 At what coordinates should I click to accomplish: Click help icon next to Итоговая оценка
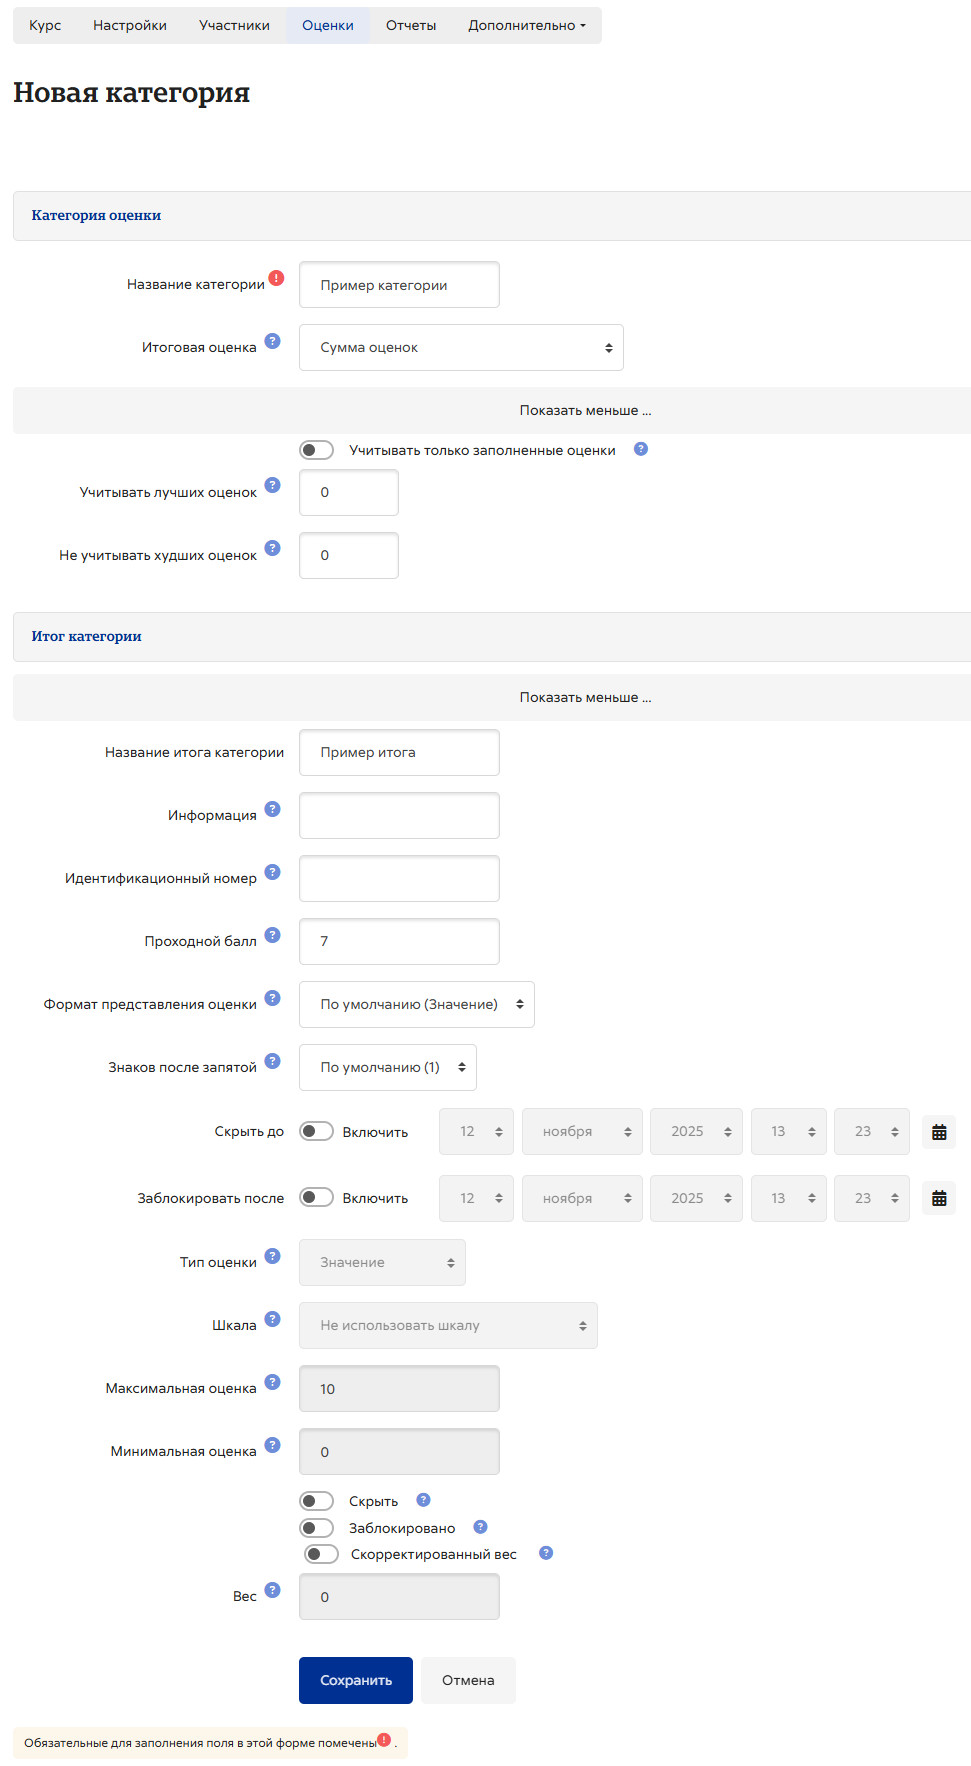point(272,341)
